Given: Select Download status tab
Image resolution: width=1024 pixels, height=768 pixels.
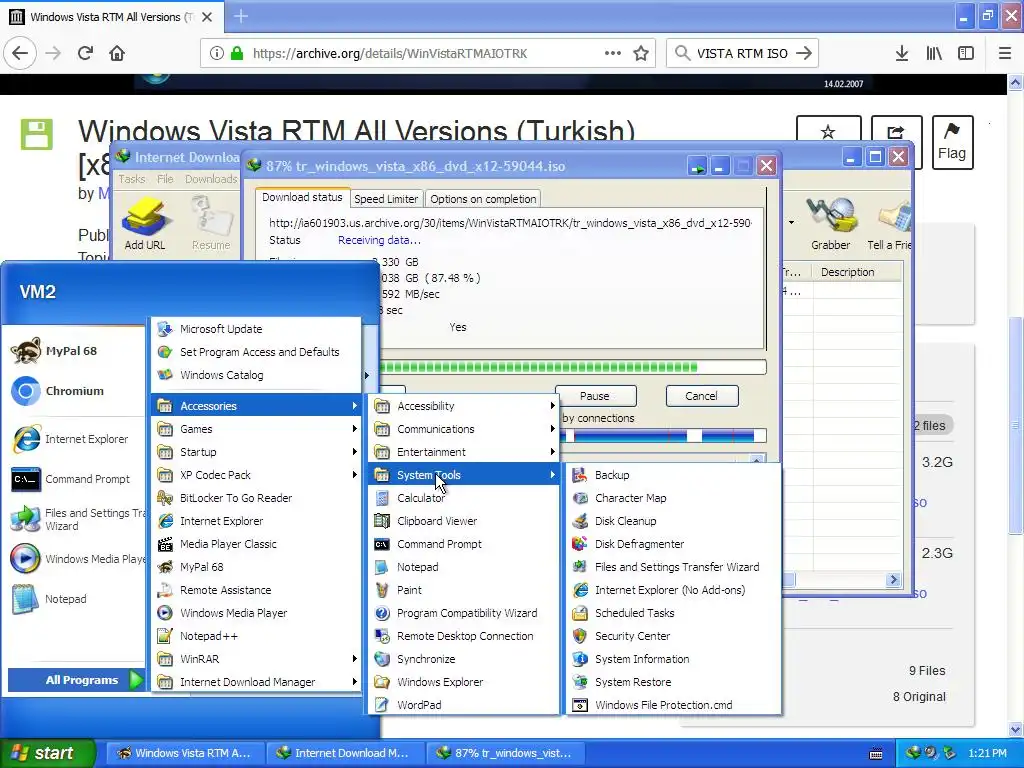Looking at the screenshot, I should coord(302,197).
